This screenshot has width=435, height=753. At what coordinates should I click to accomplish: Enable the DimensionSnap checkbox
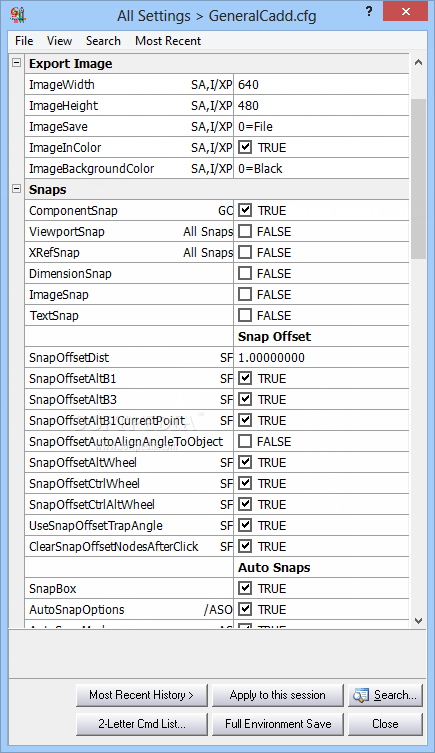(245, 273)
